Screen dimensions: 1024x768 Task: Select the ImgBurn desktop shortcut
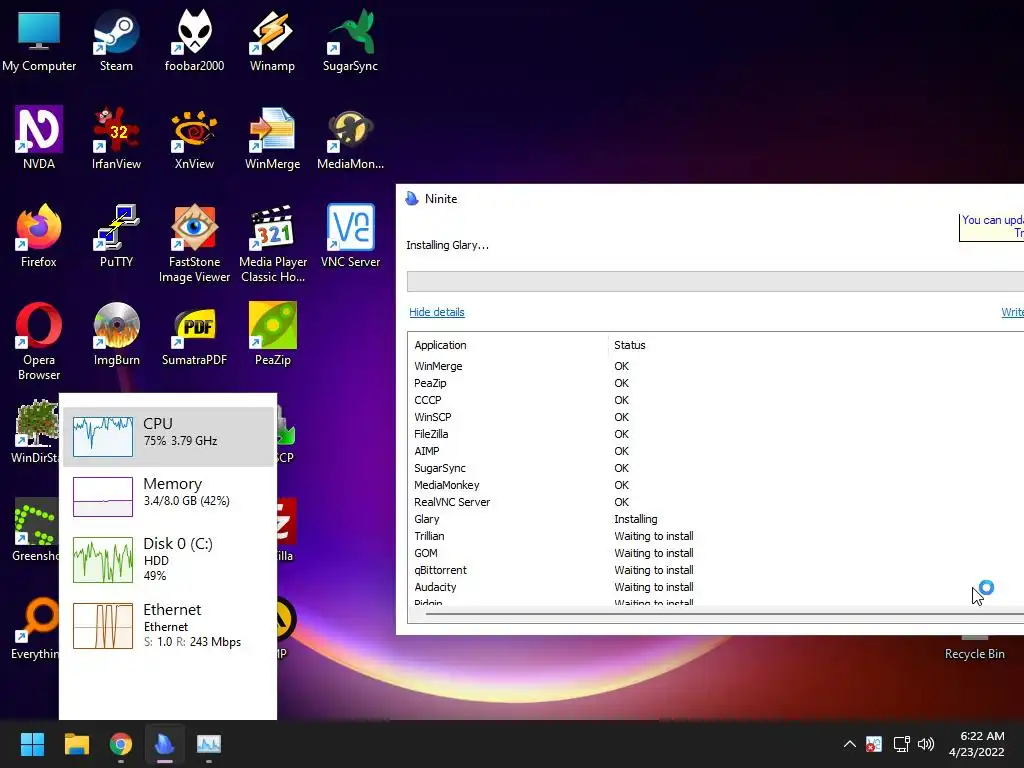pos(116,334)
